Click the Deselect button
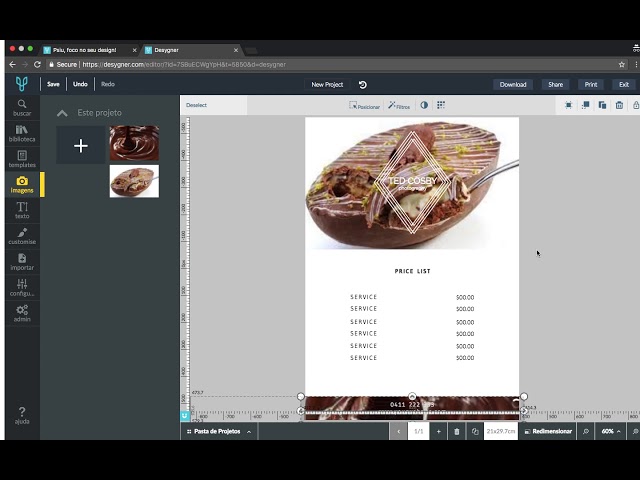This screenshot has width=640, height=480. [x=196, y=105]
